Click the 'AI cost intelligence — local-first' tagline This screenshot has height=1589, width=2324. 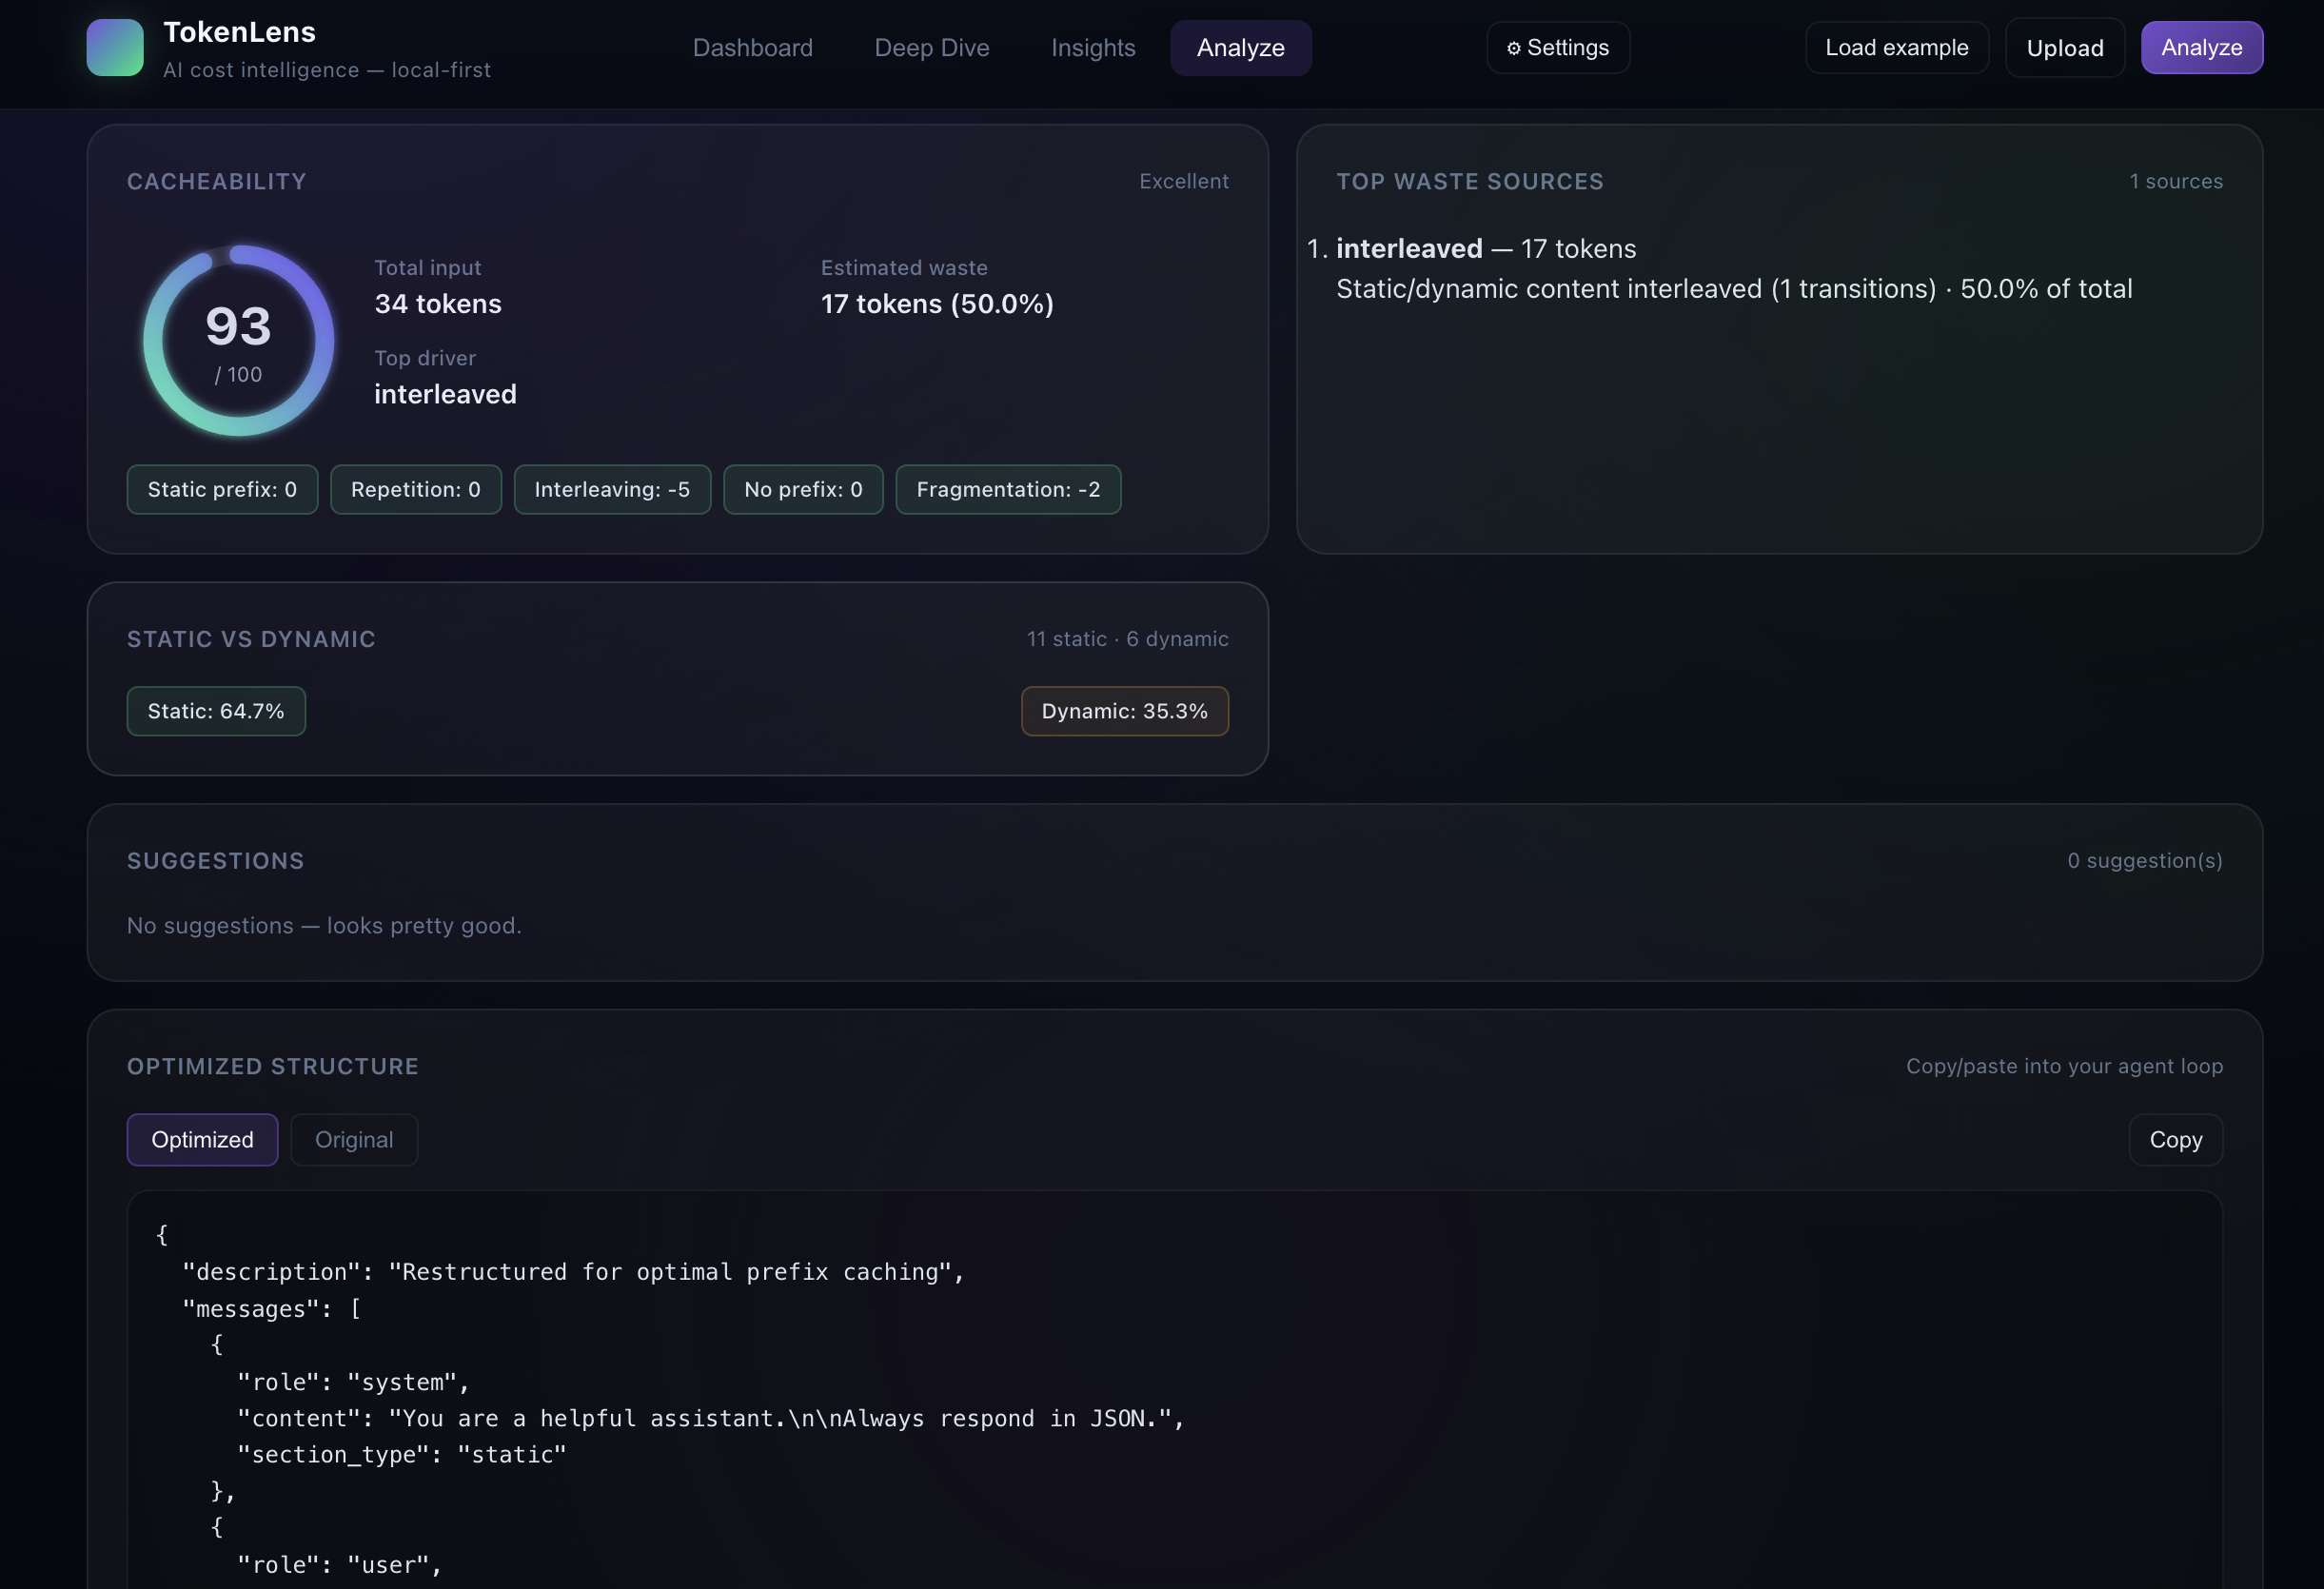(x=327, y=70)
